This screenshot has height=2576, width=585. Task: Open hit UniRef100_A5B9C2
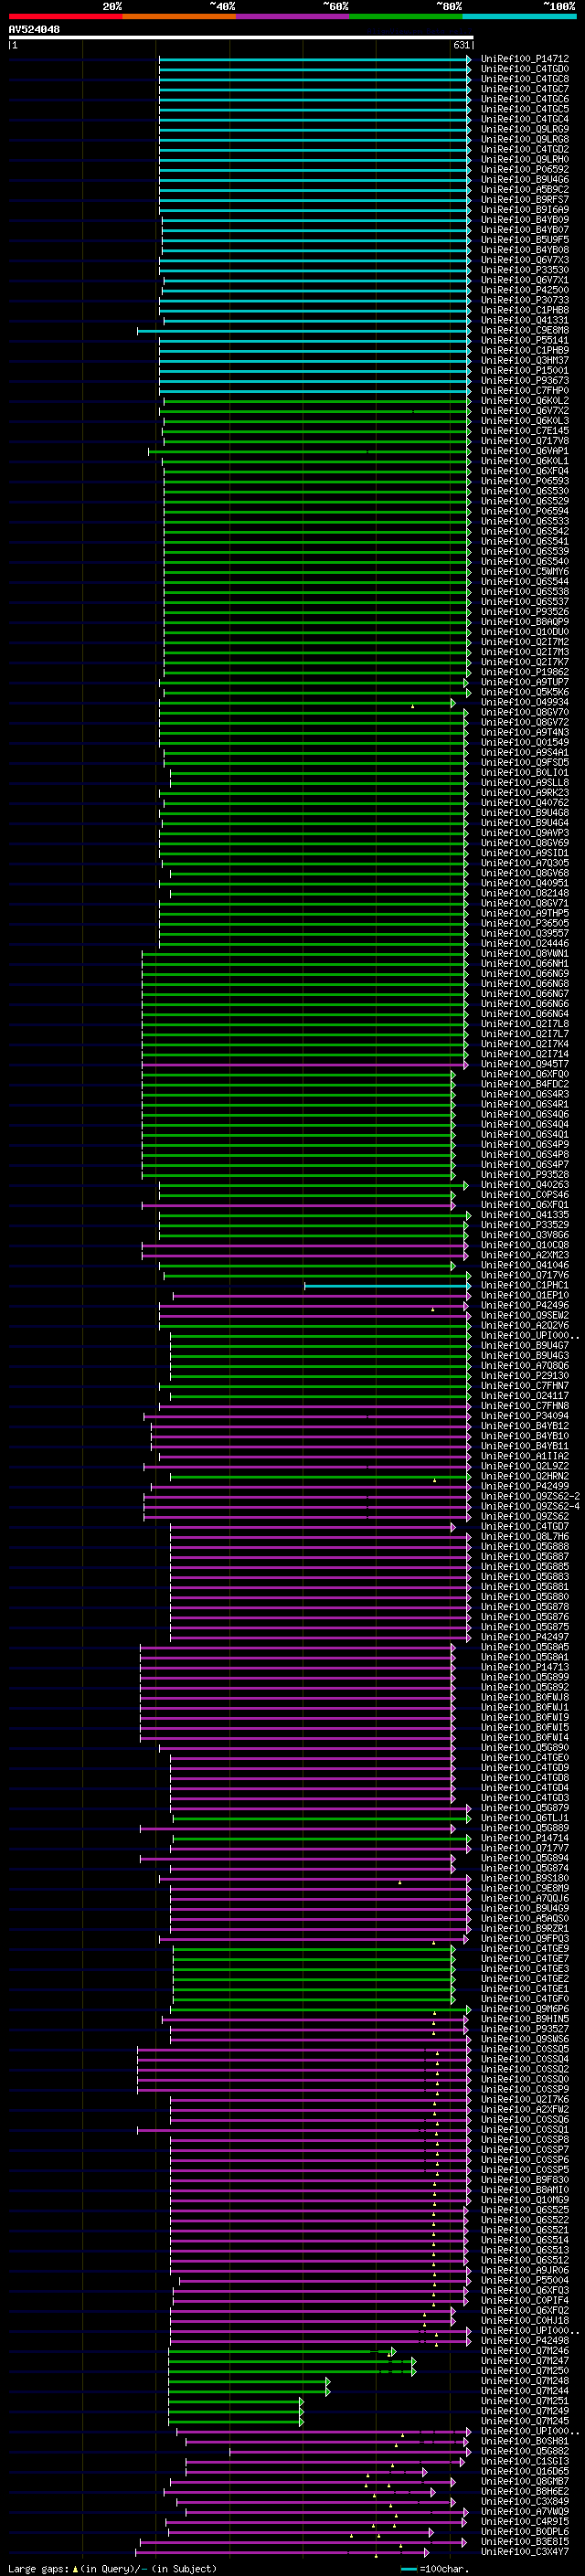tap(524, 189)
